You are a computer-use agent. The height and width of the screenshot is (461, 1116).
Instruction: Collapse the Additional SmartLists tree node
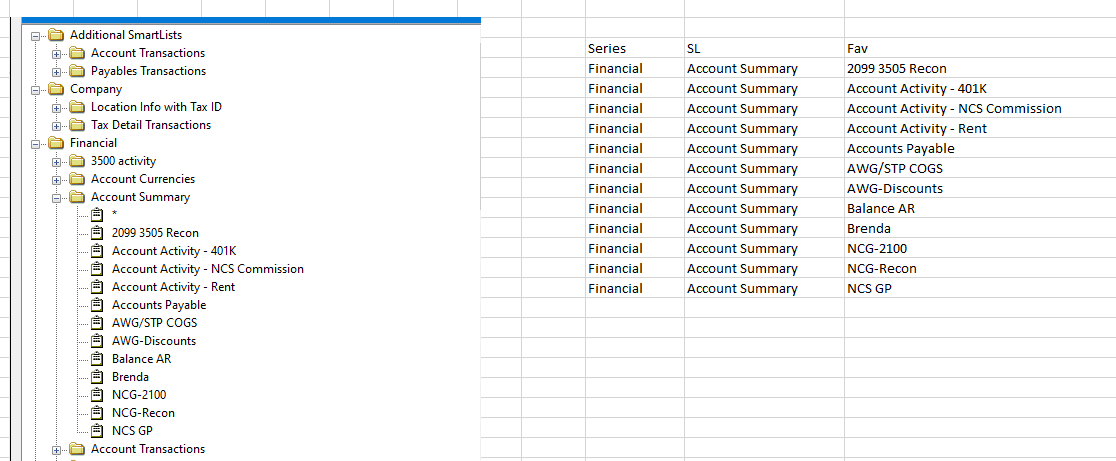35,35
